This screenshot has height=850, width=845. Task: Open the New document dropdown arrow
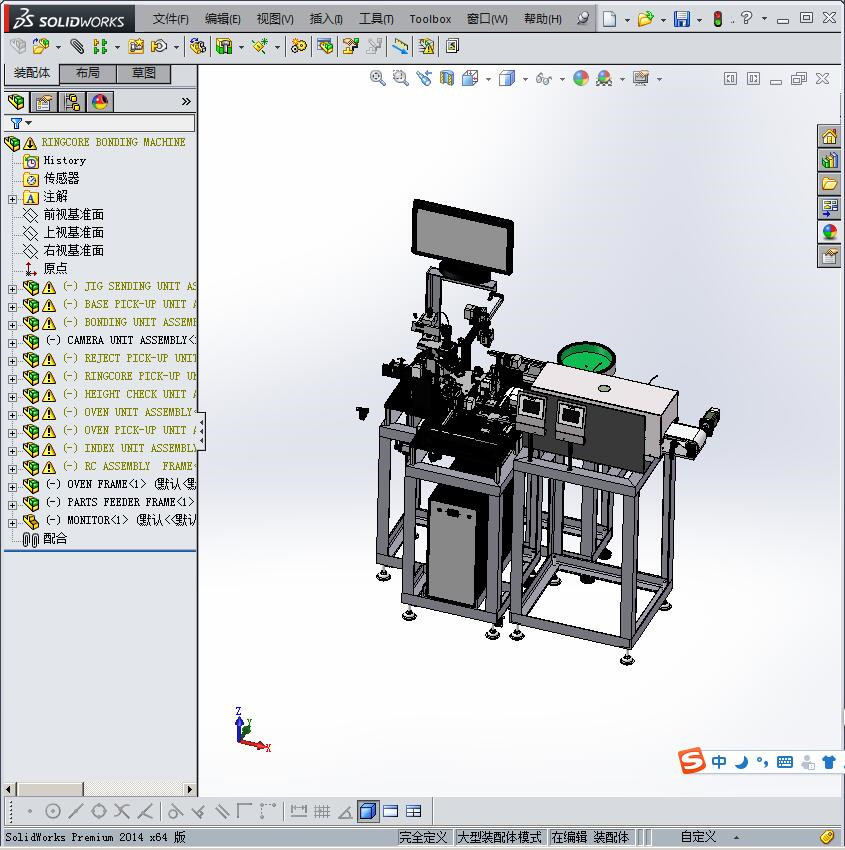[627, 20]
